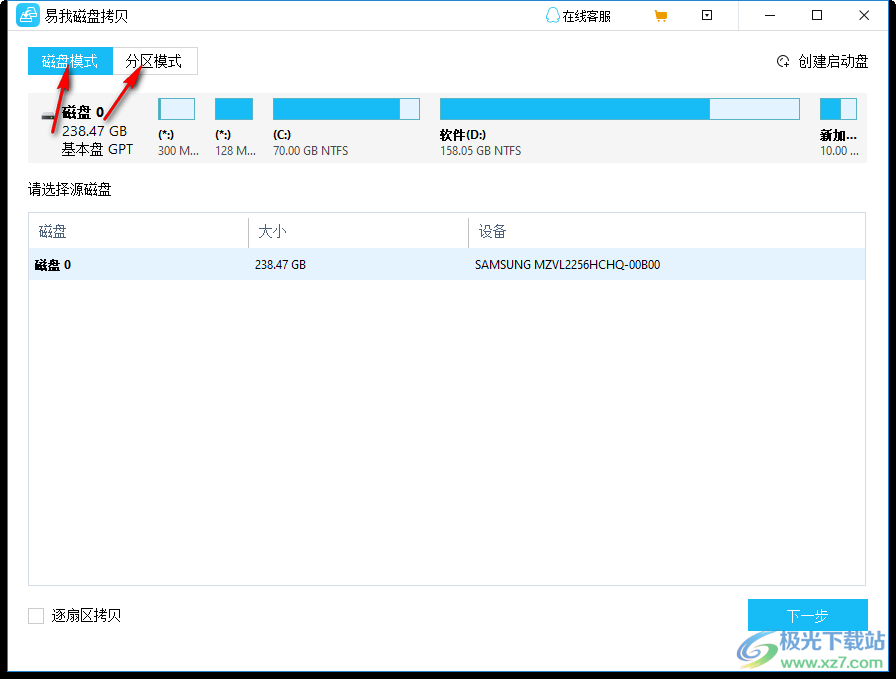This screenshot has height=679, width=896.
Task: Open the 在线客服 customer service chat icon
Action: (553, 15)
